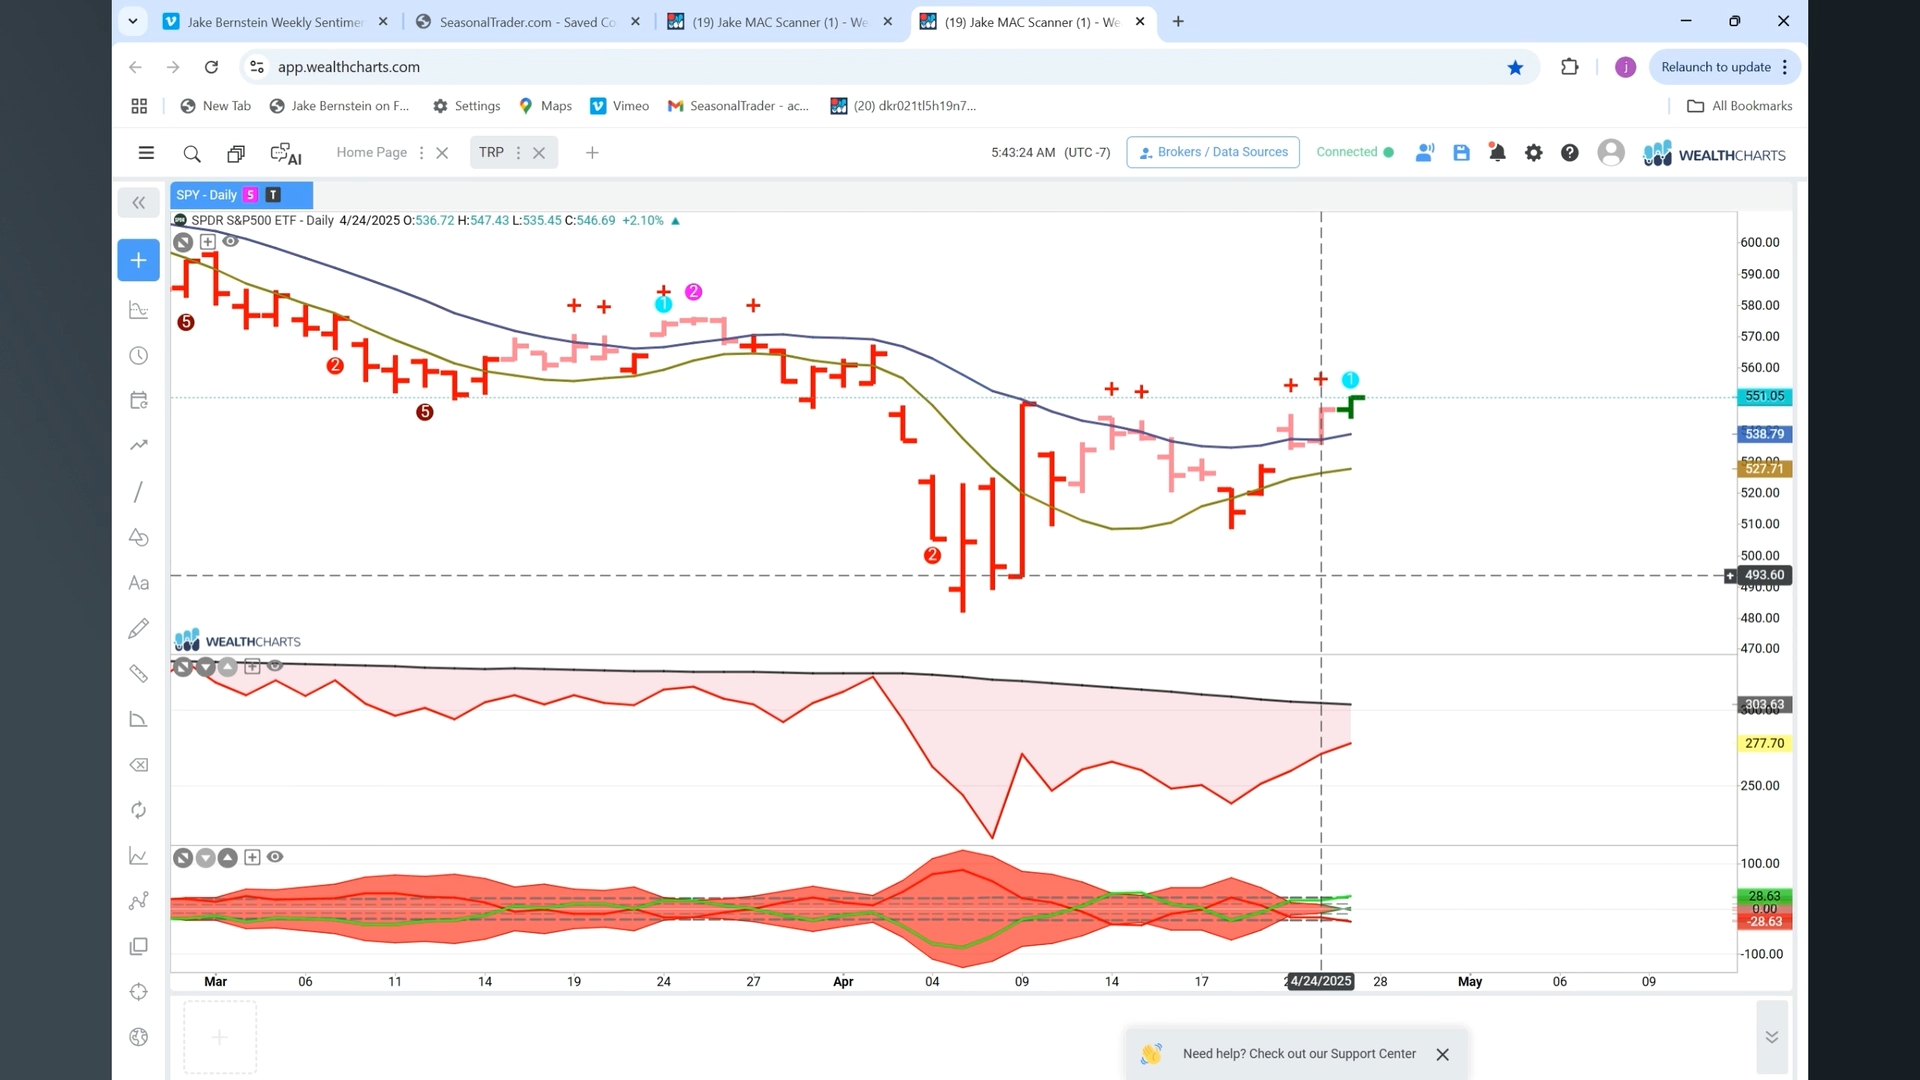This screenshot has width=1920, height=1080.
Task: Expand middle pane plus box
Action: pyautogui.click(x=252, y=667)
